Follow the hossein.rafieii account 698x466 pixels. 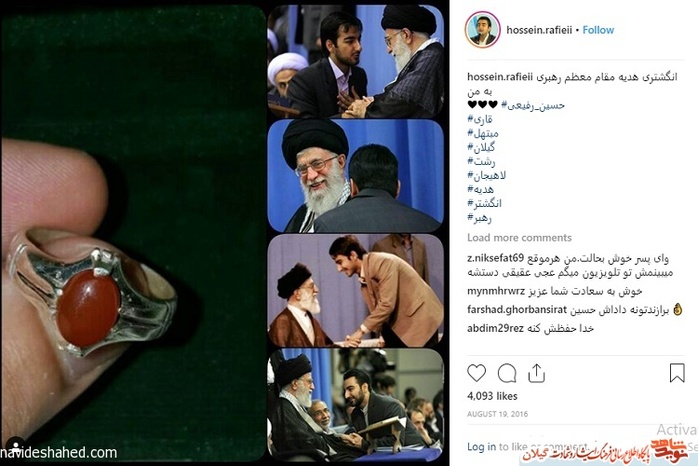click(598, 30)
